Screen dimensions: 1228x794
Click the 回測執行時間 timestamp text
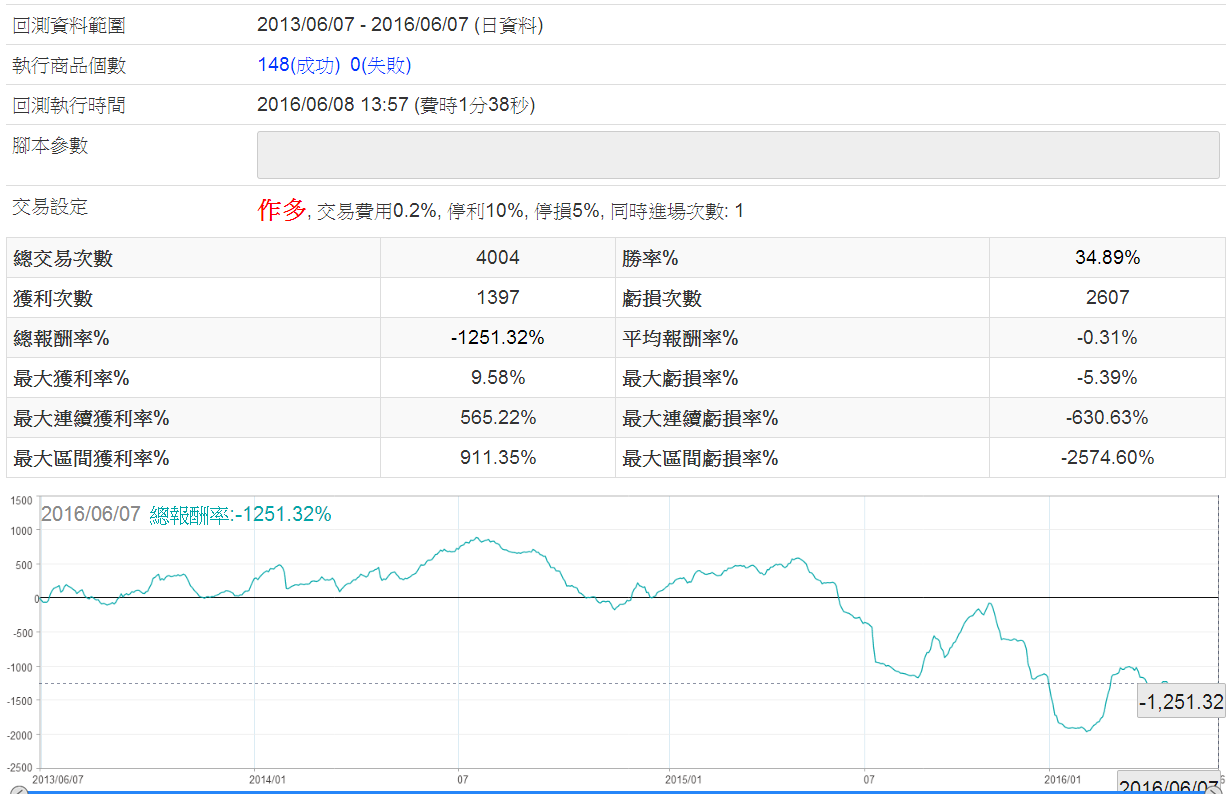click(395, 105)
